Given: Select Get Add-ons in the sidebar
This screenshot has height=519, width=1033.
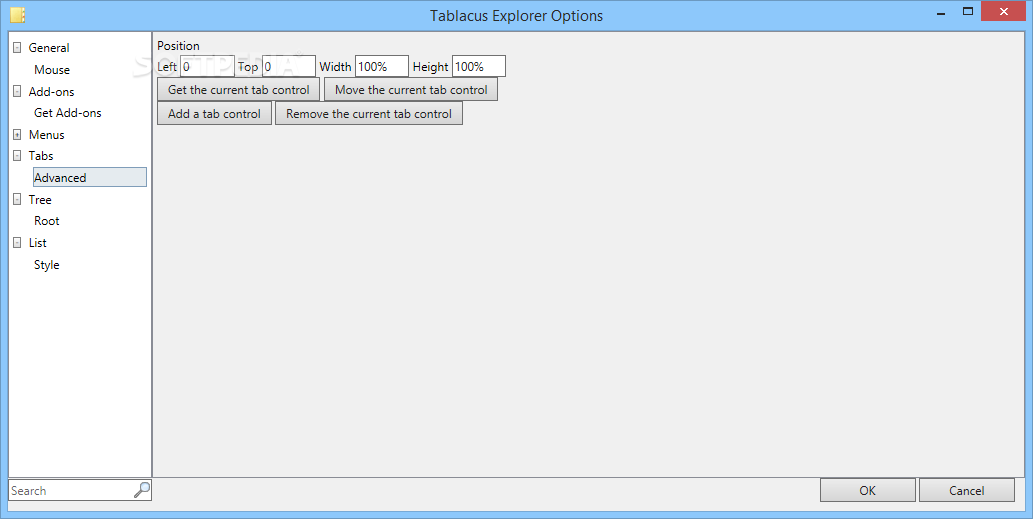Looking at the screenshot, I should click(68, 113).
